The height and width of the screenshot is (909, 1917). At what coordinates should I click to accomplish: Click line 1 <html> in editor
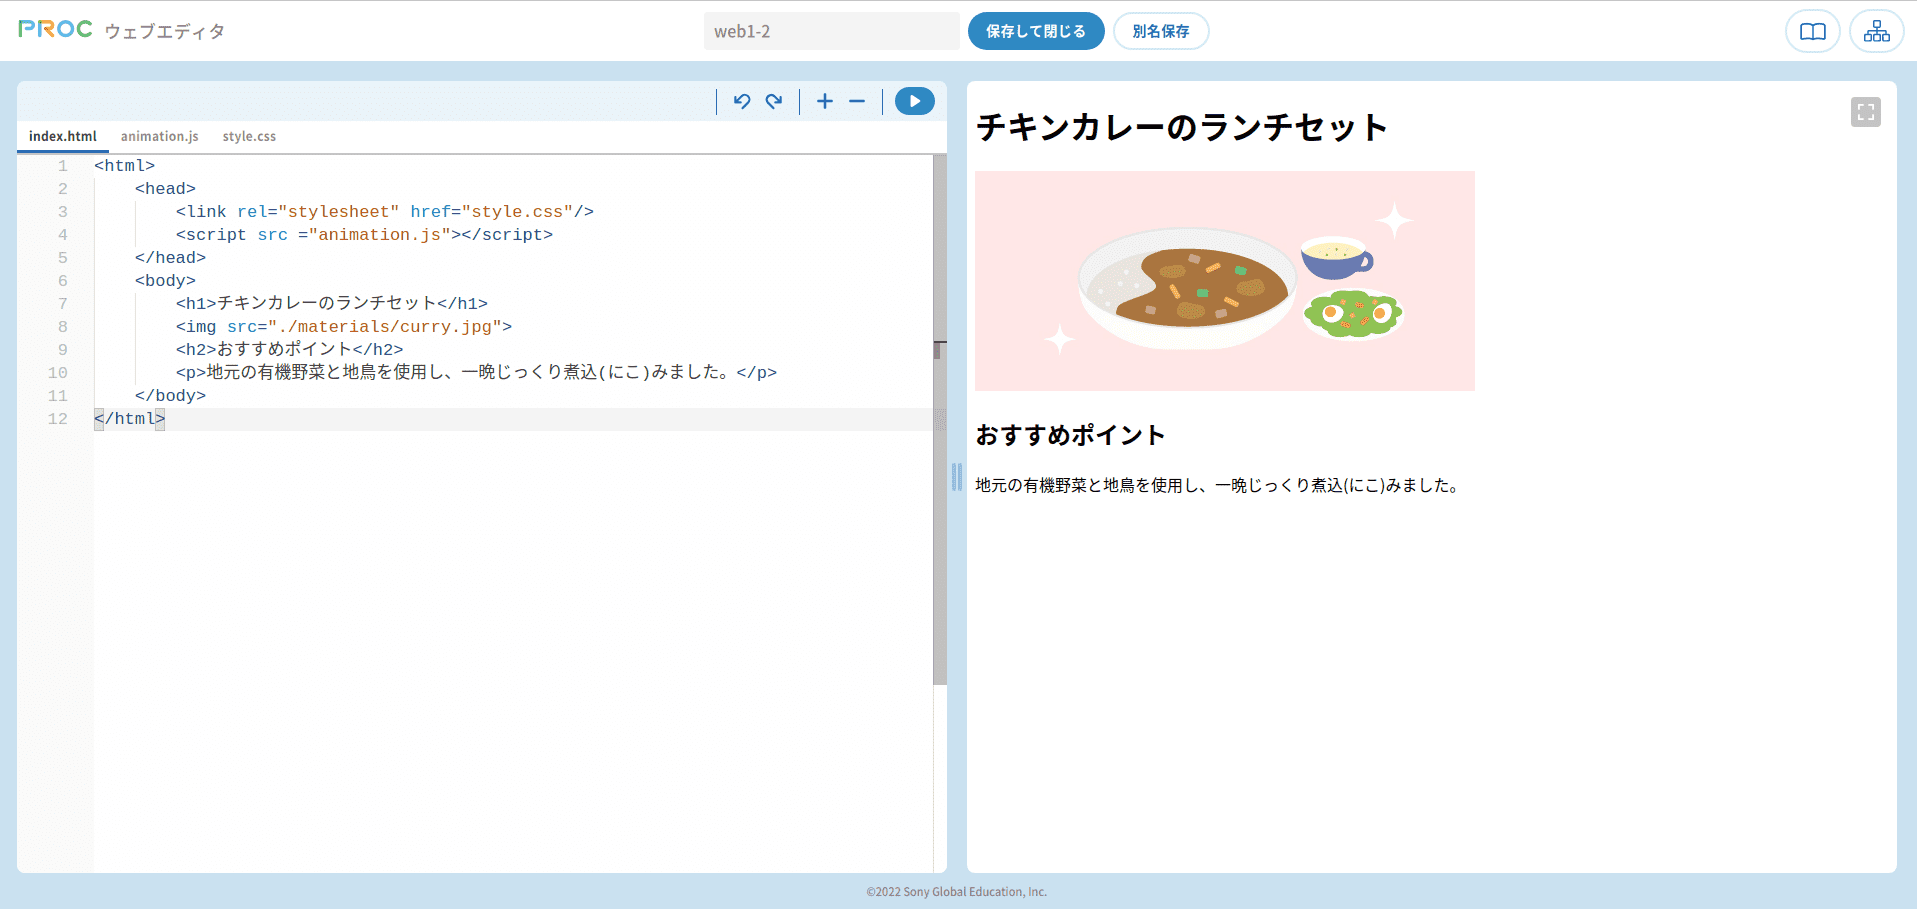[x=125, y=166]
